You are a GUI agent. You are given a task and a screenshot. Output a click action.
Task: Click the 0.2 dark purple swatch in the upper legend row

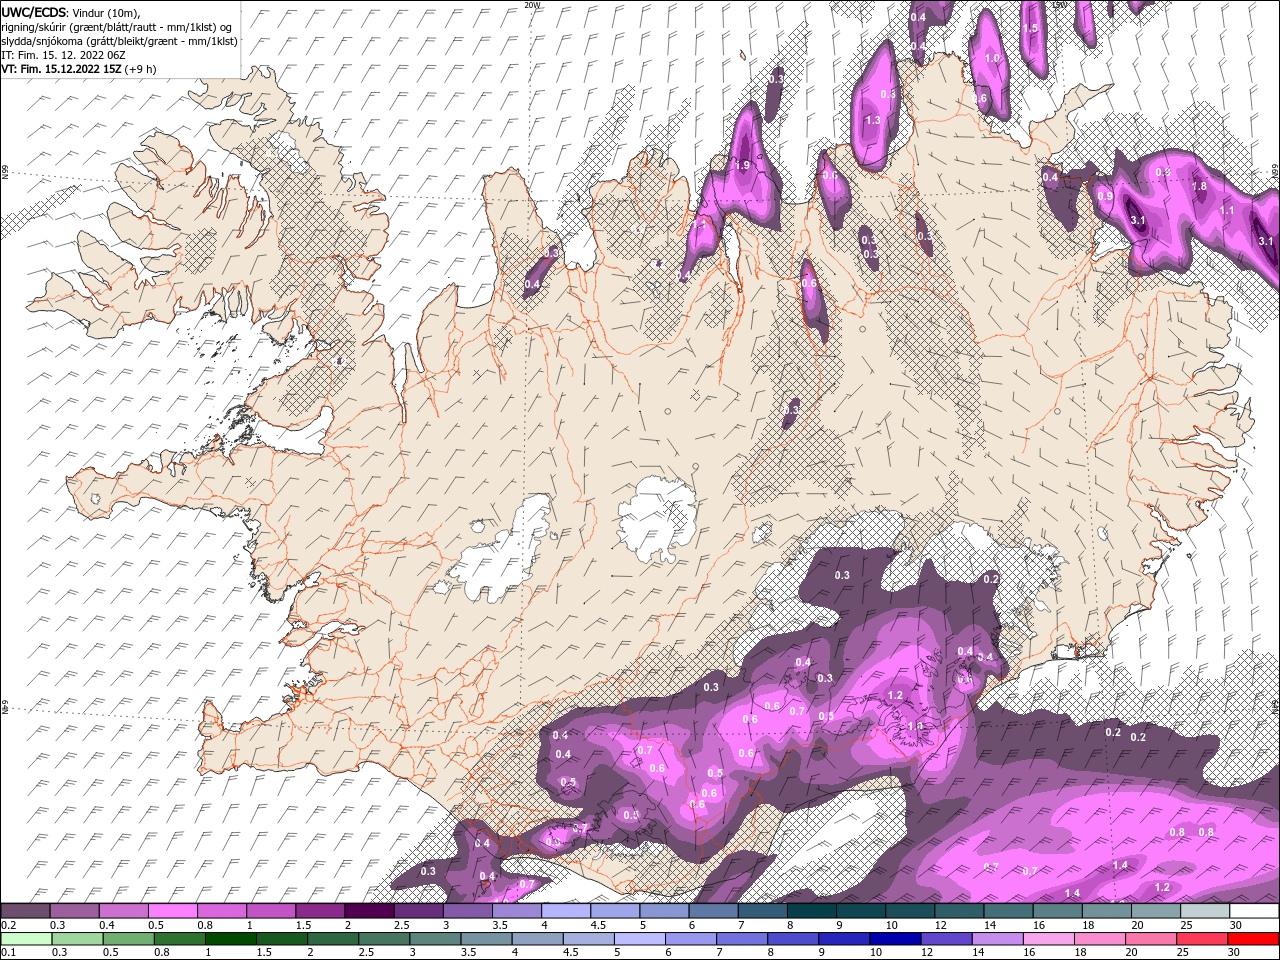click(25, 911)
